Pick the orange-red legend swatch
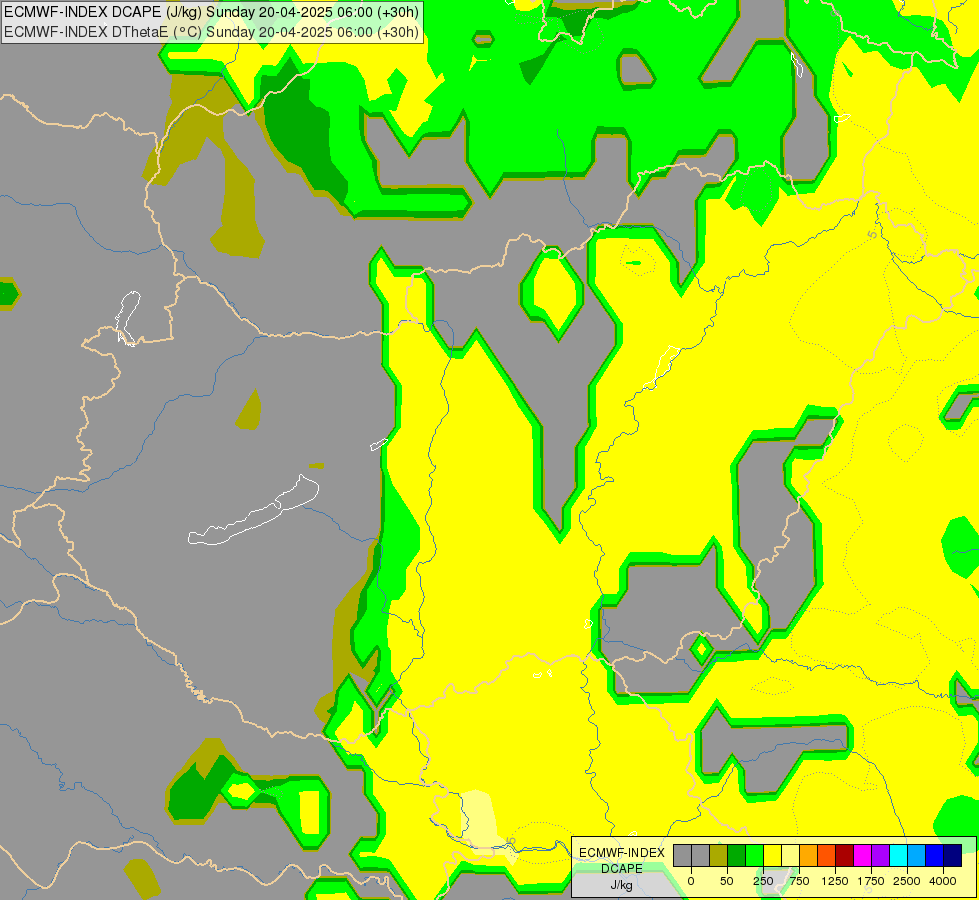 click(827, 855)
